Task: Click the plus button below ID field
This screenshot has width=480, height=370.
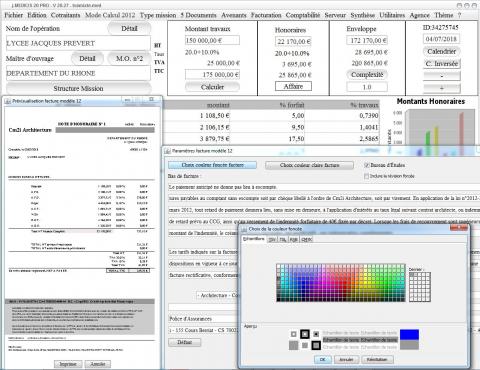Action: click(x=442, y=88)
